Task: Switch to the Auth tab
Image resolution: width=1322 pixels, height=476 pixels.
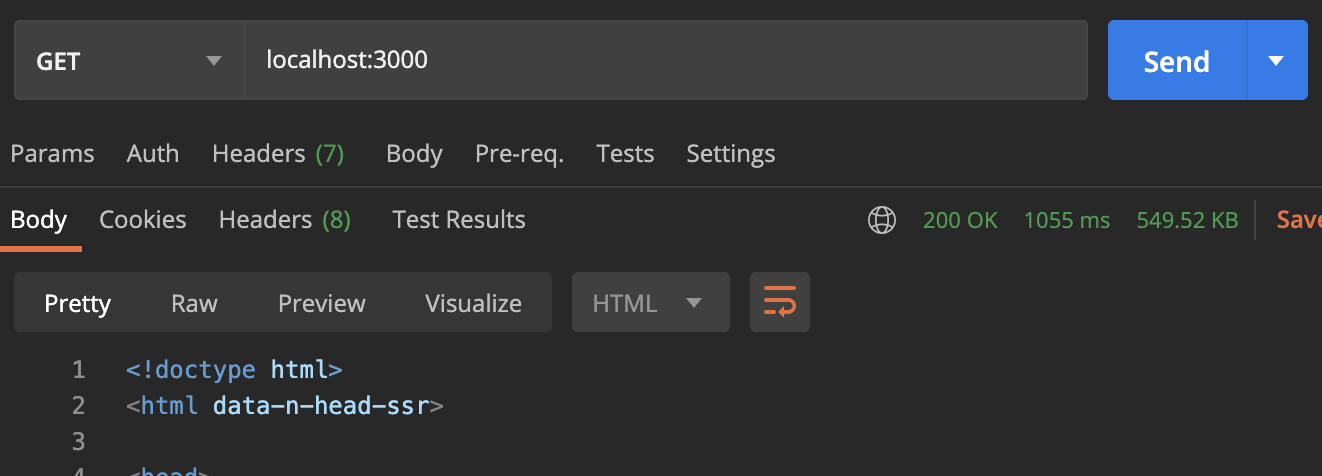Action: 153,154
